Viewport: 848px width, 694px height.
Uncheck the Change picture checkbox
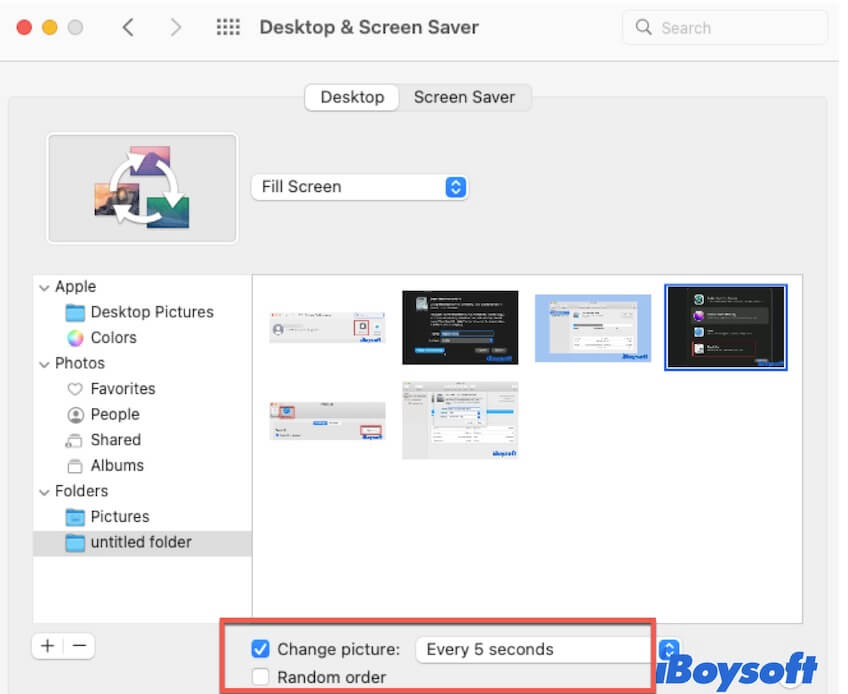point(261,649)
